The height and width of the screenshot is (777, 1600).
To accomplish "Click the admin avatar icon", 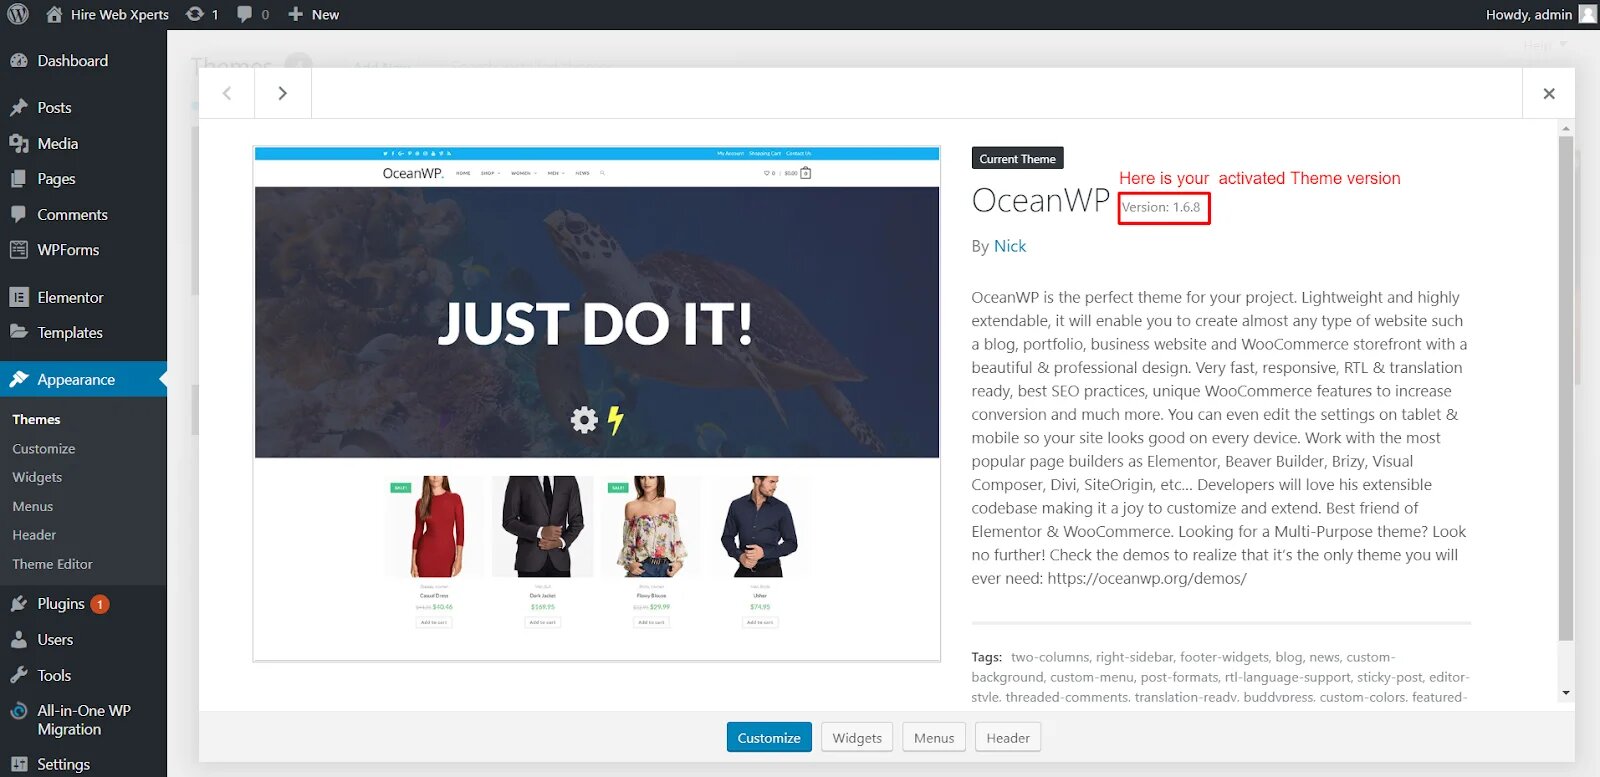I will [x=1587, y=14].
